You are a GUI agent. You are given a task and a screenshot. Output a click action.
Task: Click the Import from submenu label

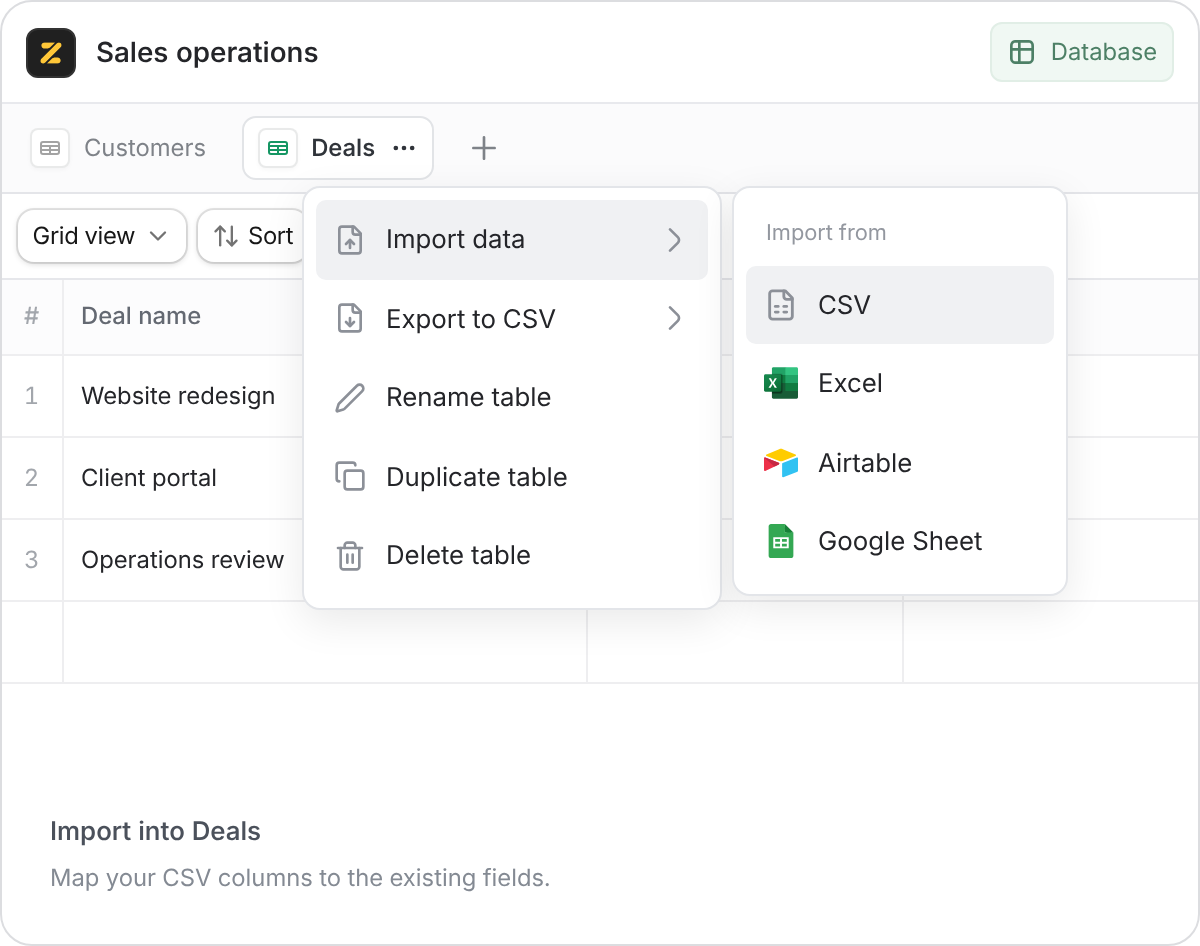pyautogui.click(x=826, y=233)
